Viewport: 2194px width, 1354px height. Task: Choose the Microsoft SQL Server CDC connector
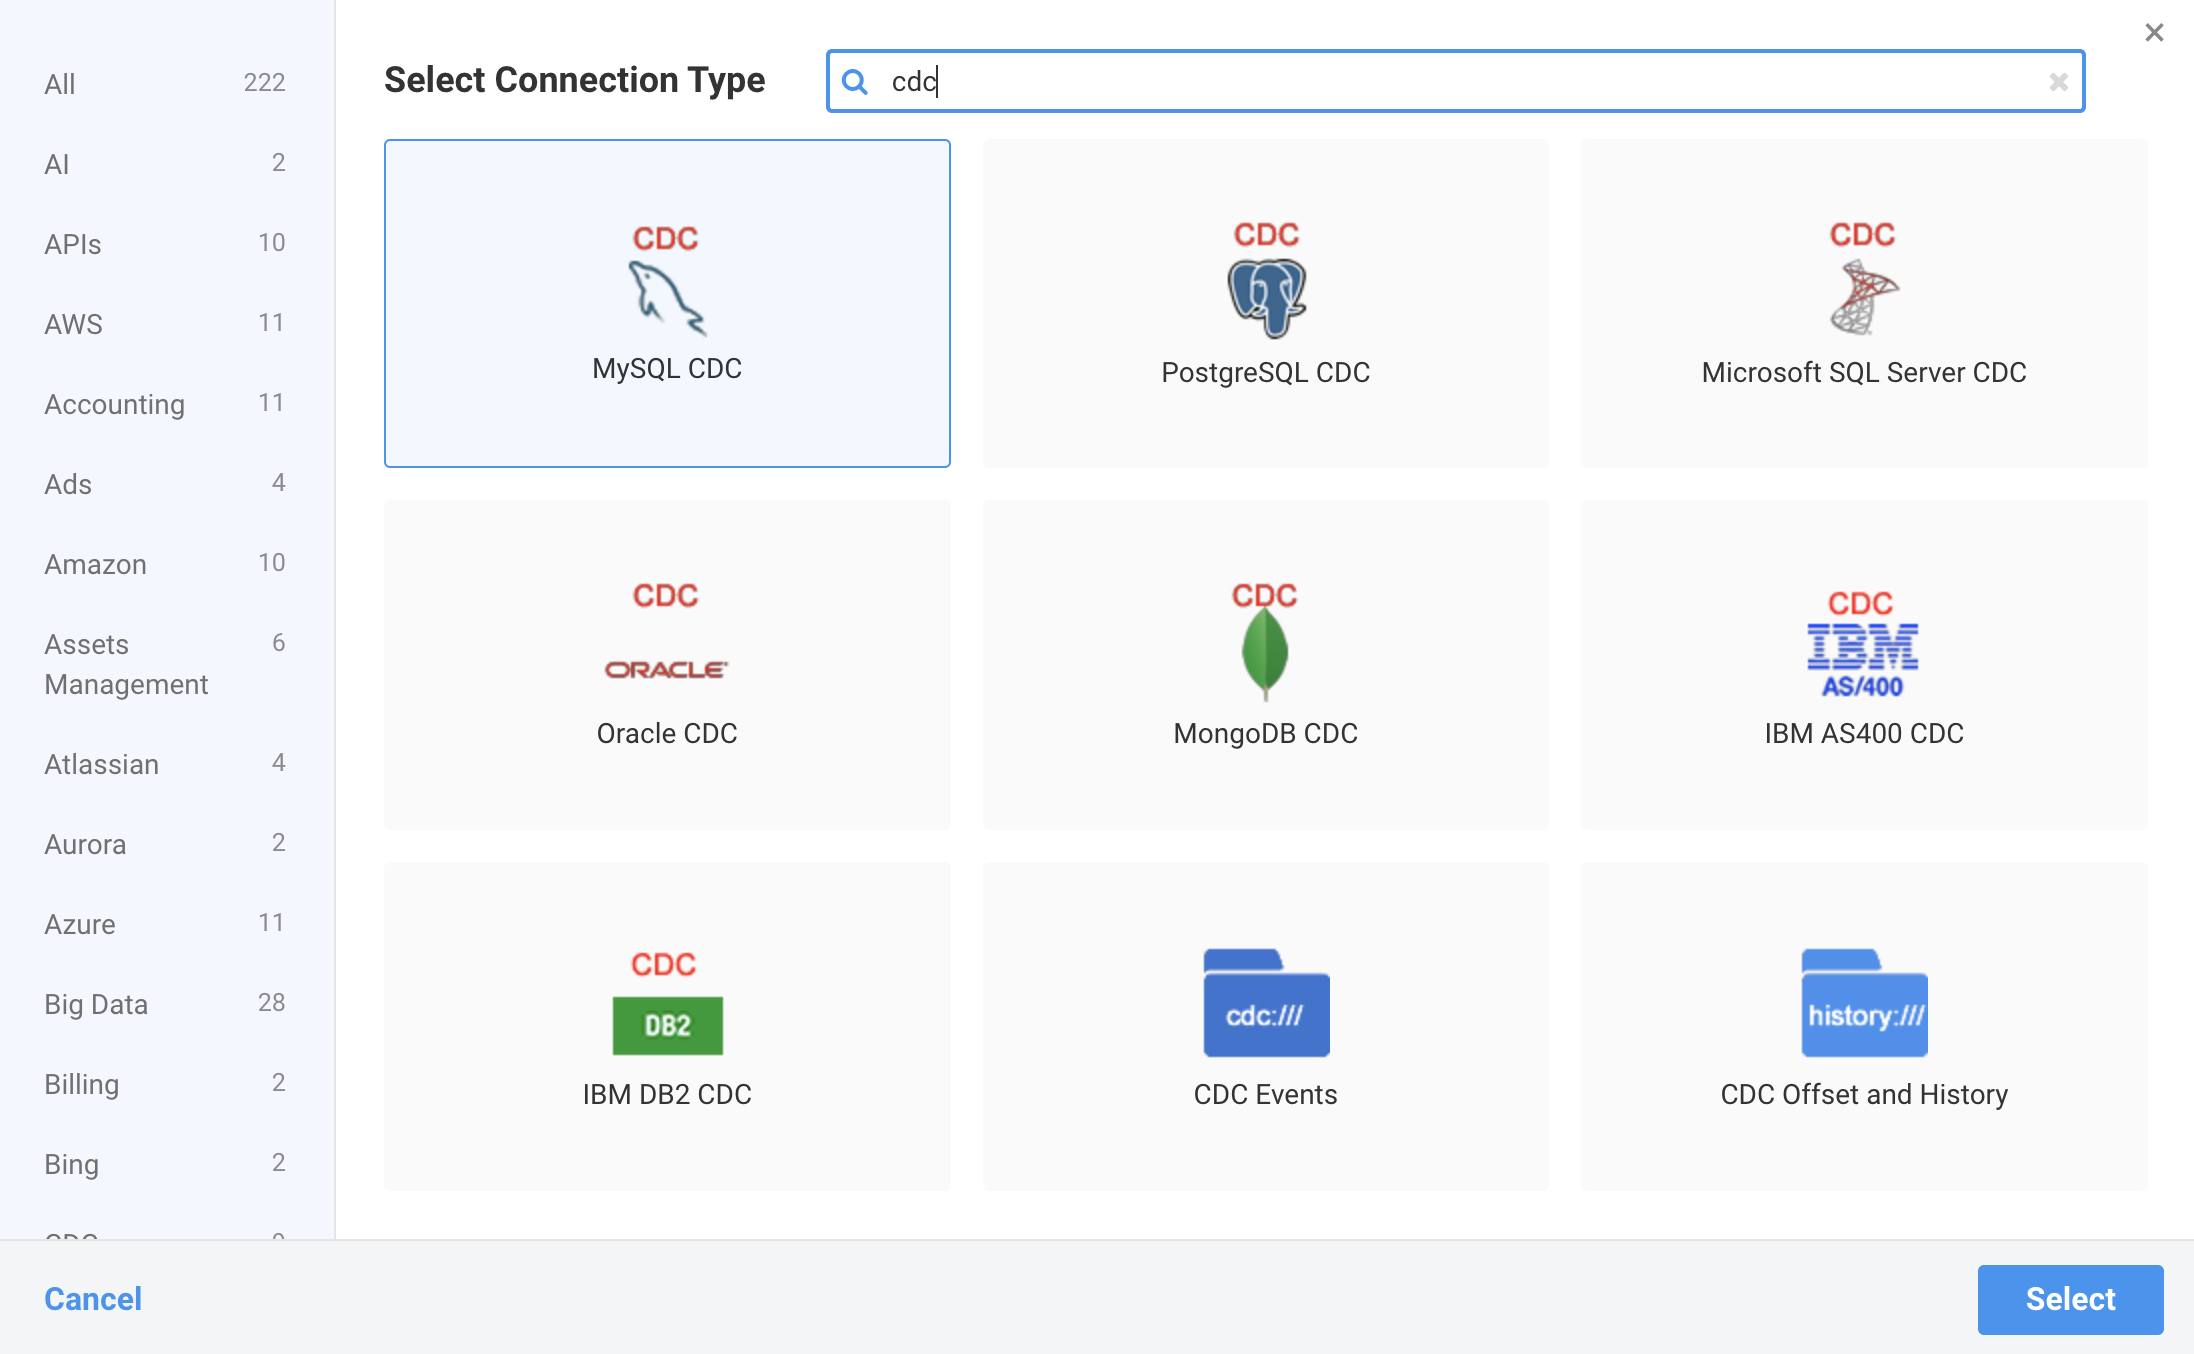point(1862,303)
